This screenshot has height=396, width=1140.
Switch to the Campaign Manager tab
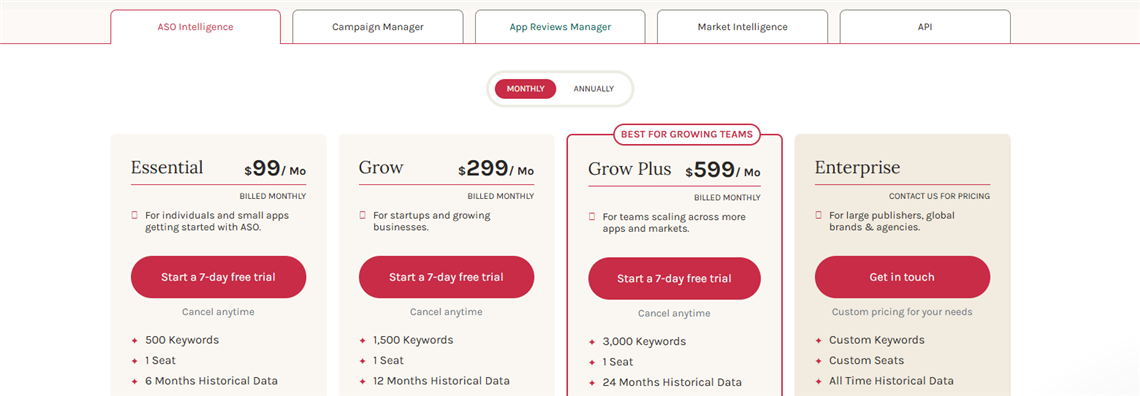[x=378, y=27]
